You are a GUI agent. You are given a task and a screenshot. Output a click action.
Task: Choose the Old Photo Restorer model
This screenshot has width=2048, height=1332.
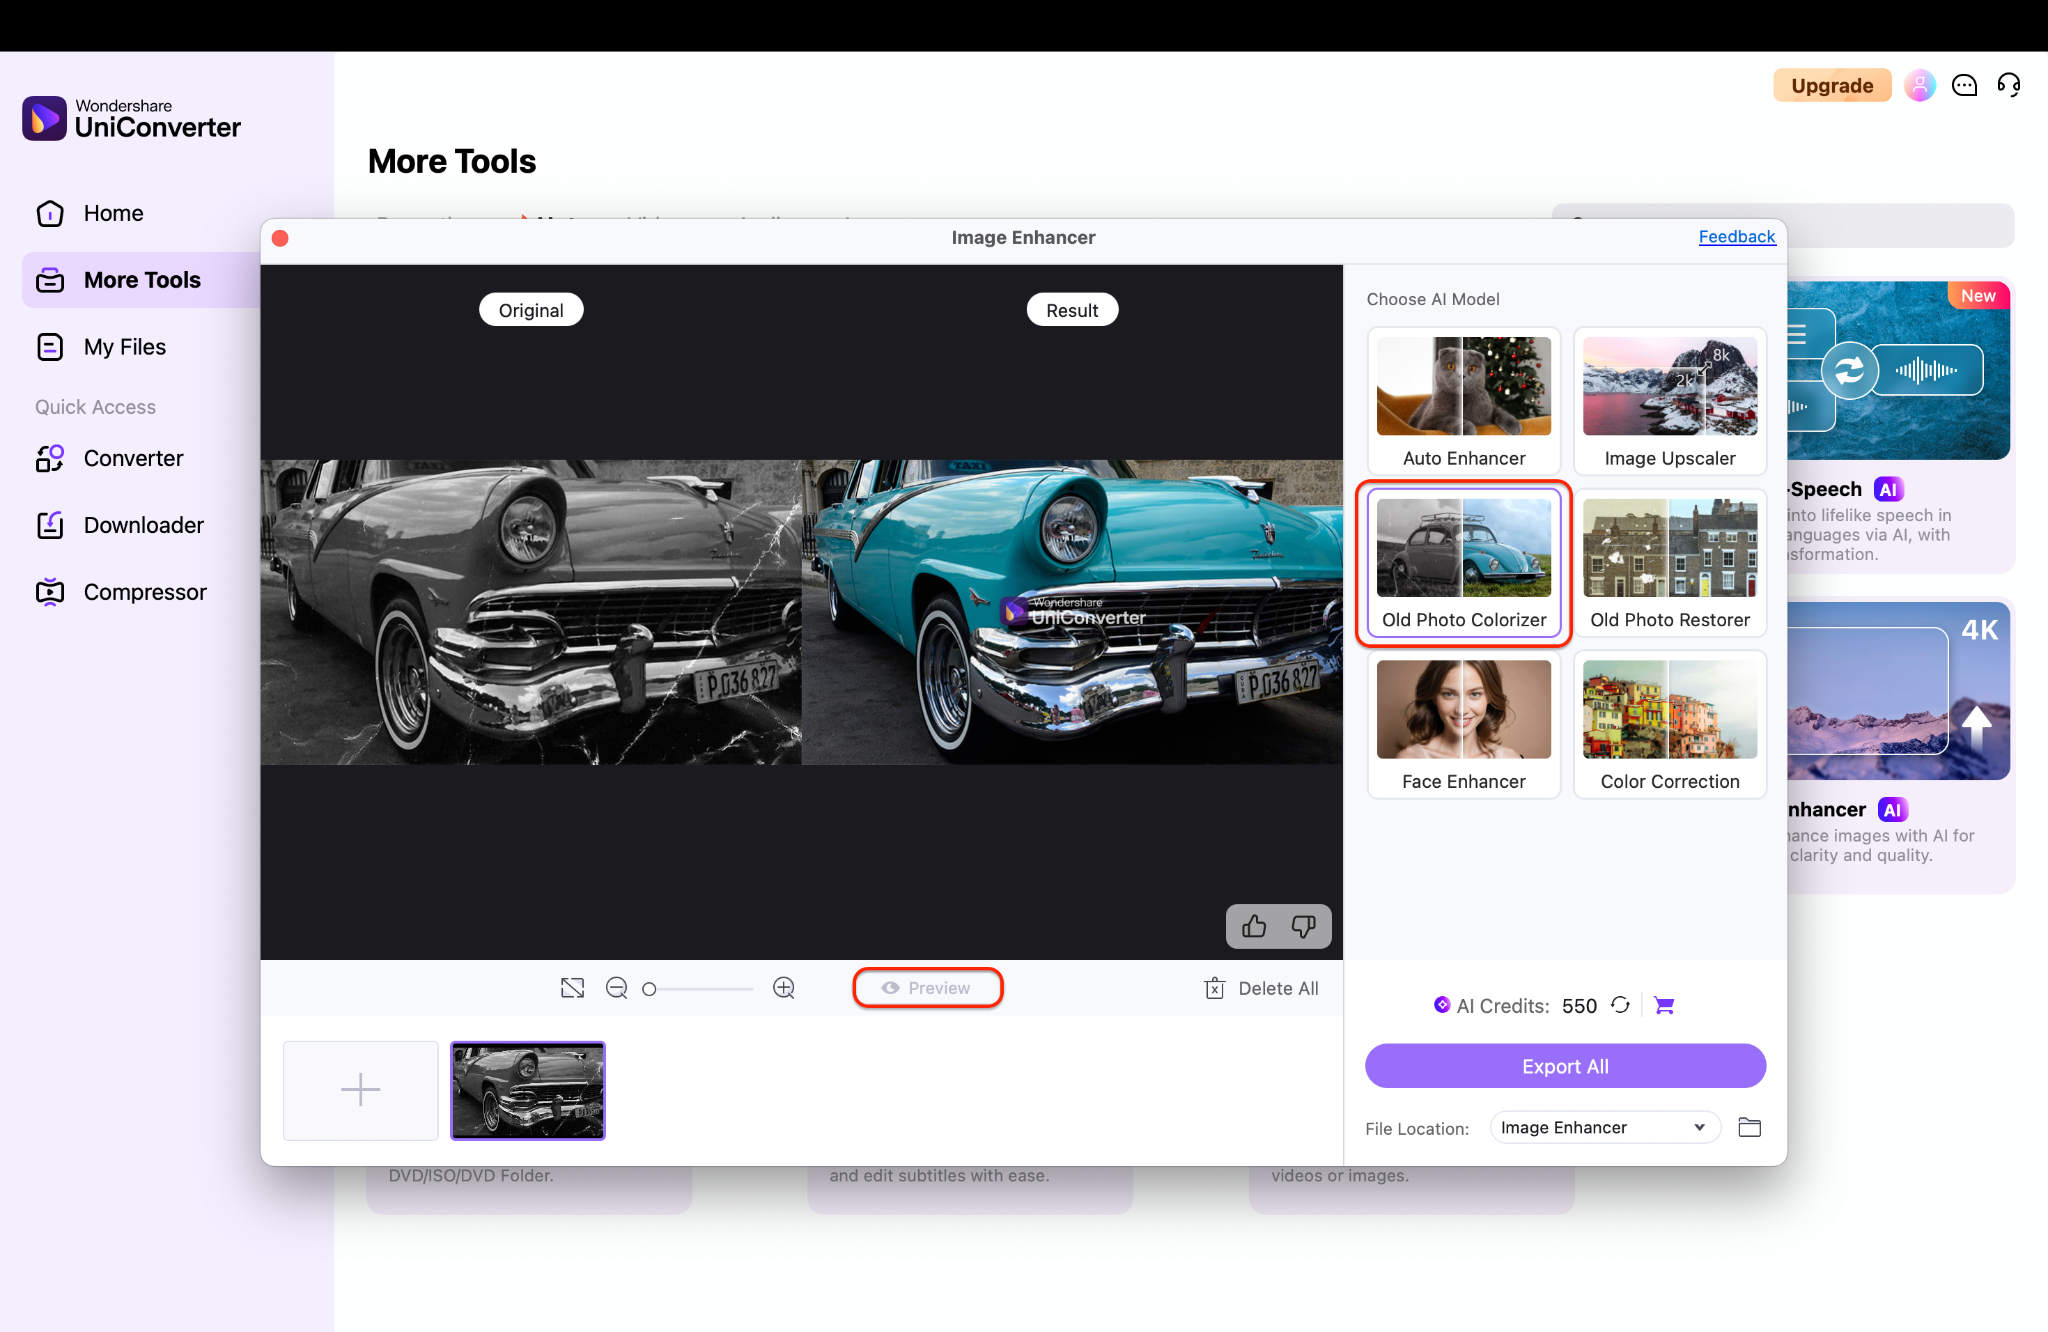tap(1670, 563)
